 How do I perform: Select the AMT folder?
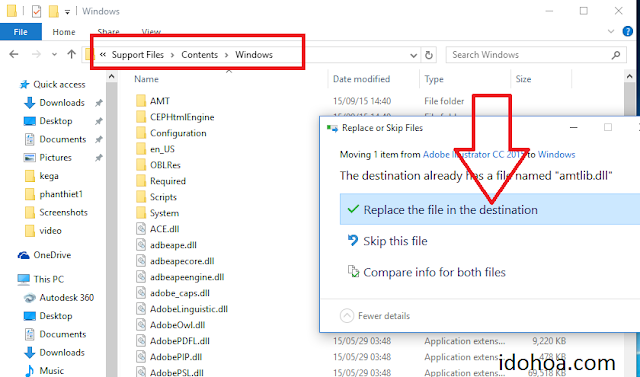[160, 101]
